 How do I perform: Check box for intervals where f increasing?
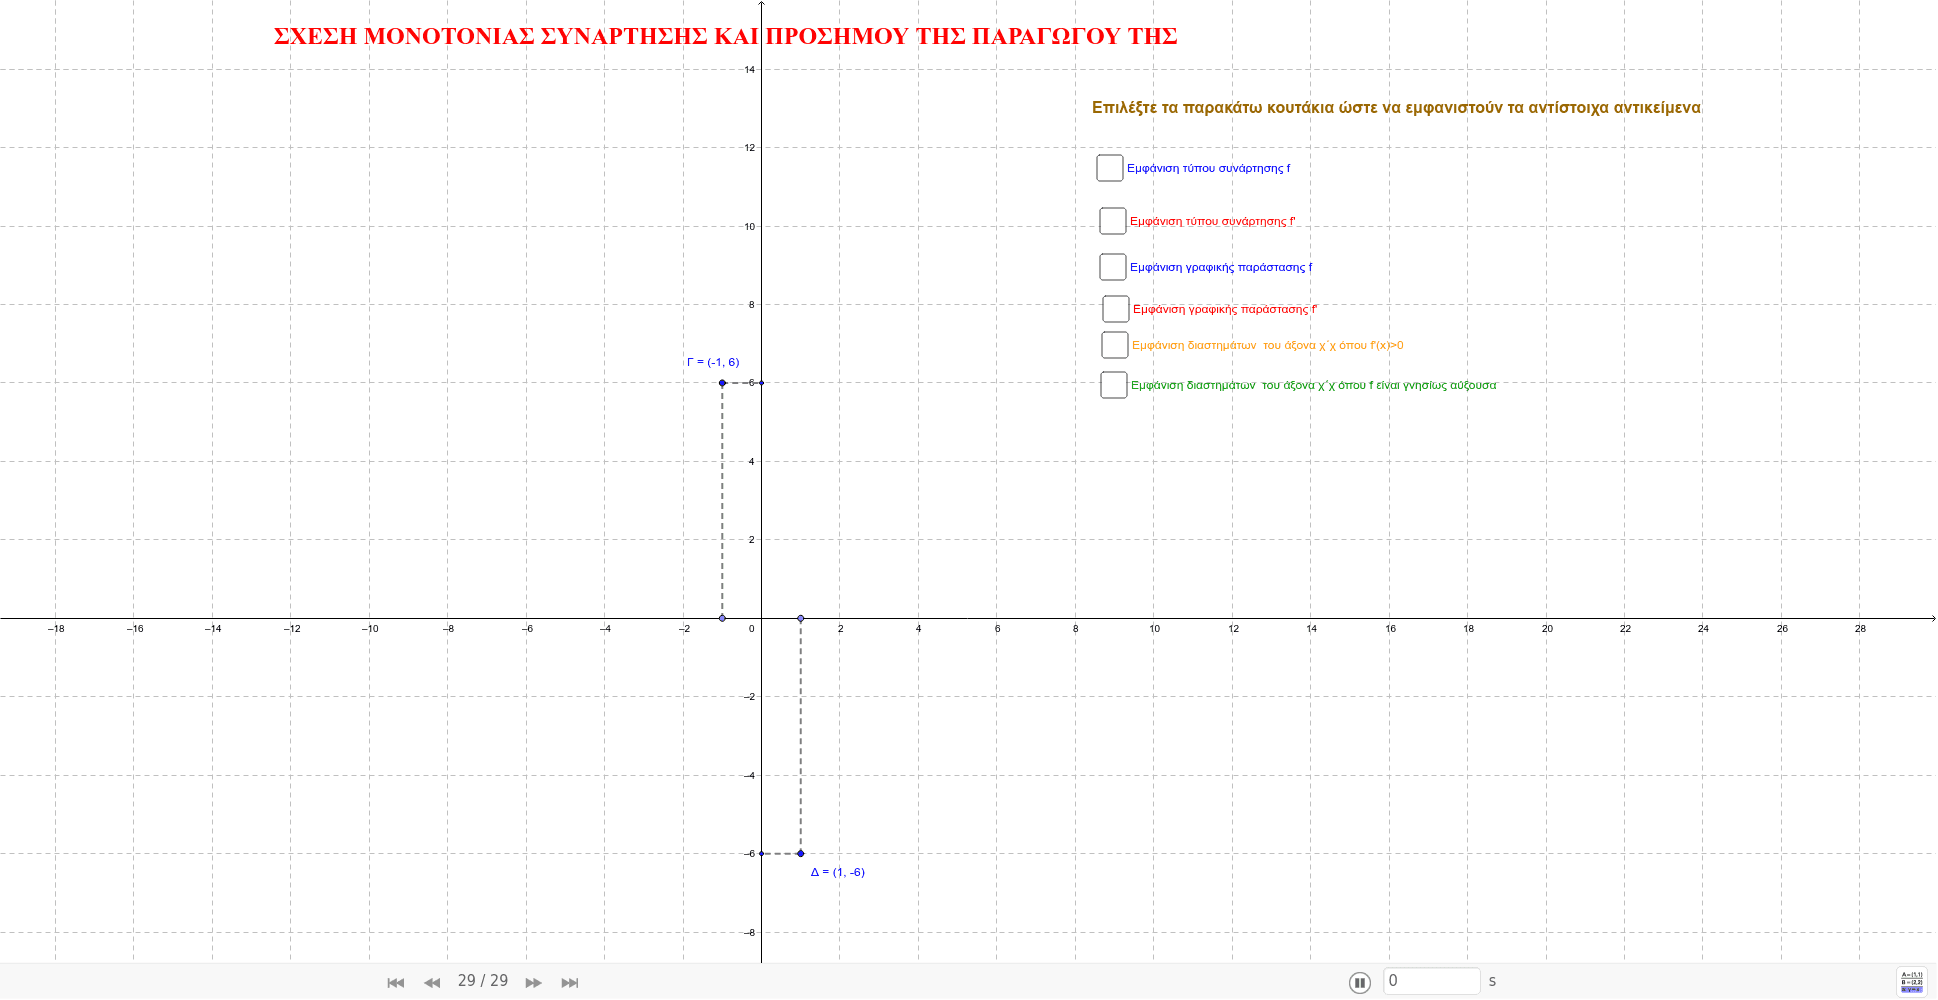pos(1114,385)
